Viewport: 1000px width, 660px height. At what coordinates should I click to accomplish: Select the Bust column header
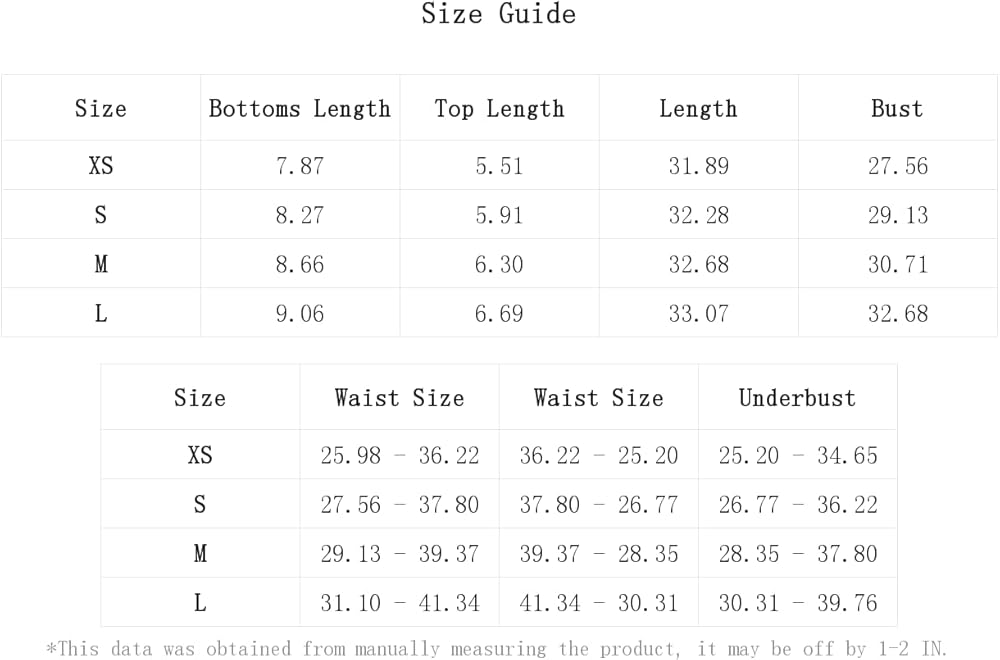(x=897, y=109)
